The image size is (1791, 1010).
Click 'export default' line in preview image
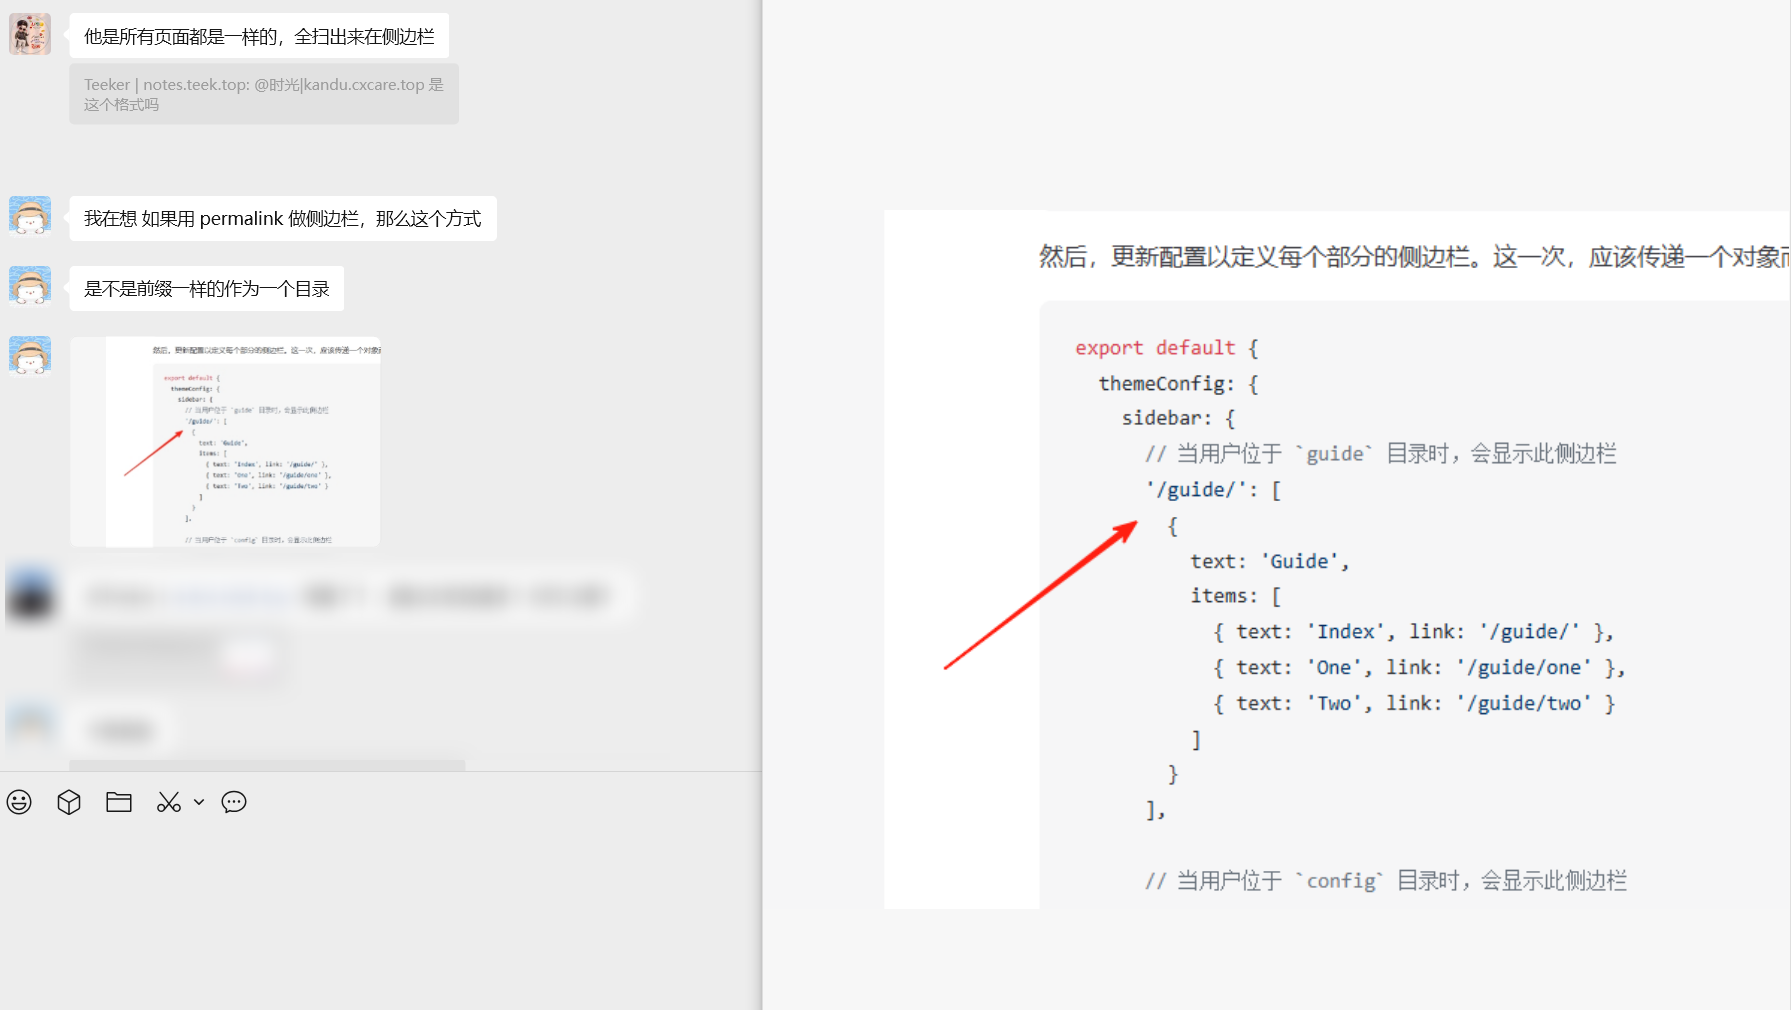coord(1155,348)
